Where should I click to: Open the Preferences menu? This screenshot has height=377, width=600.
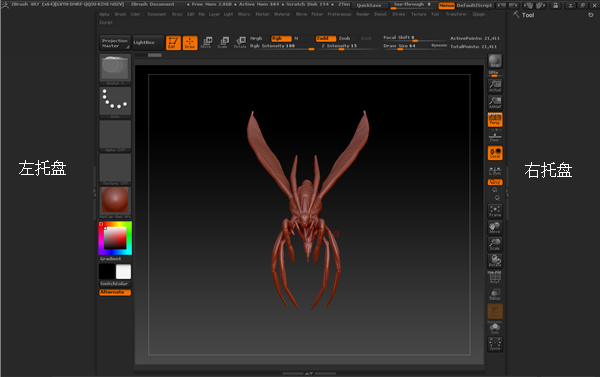[x=339, y=14]
